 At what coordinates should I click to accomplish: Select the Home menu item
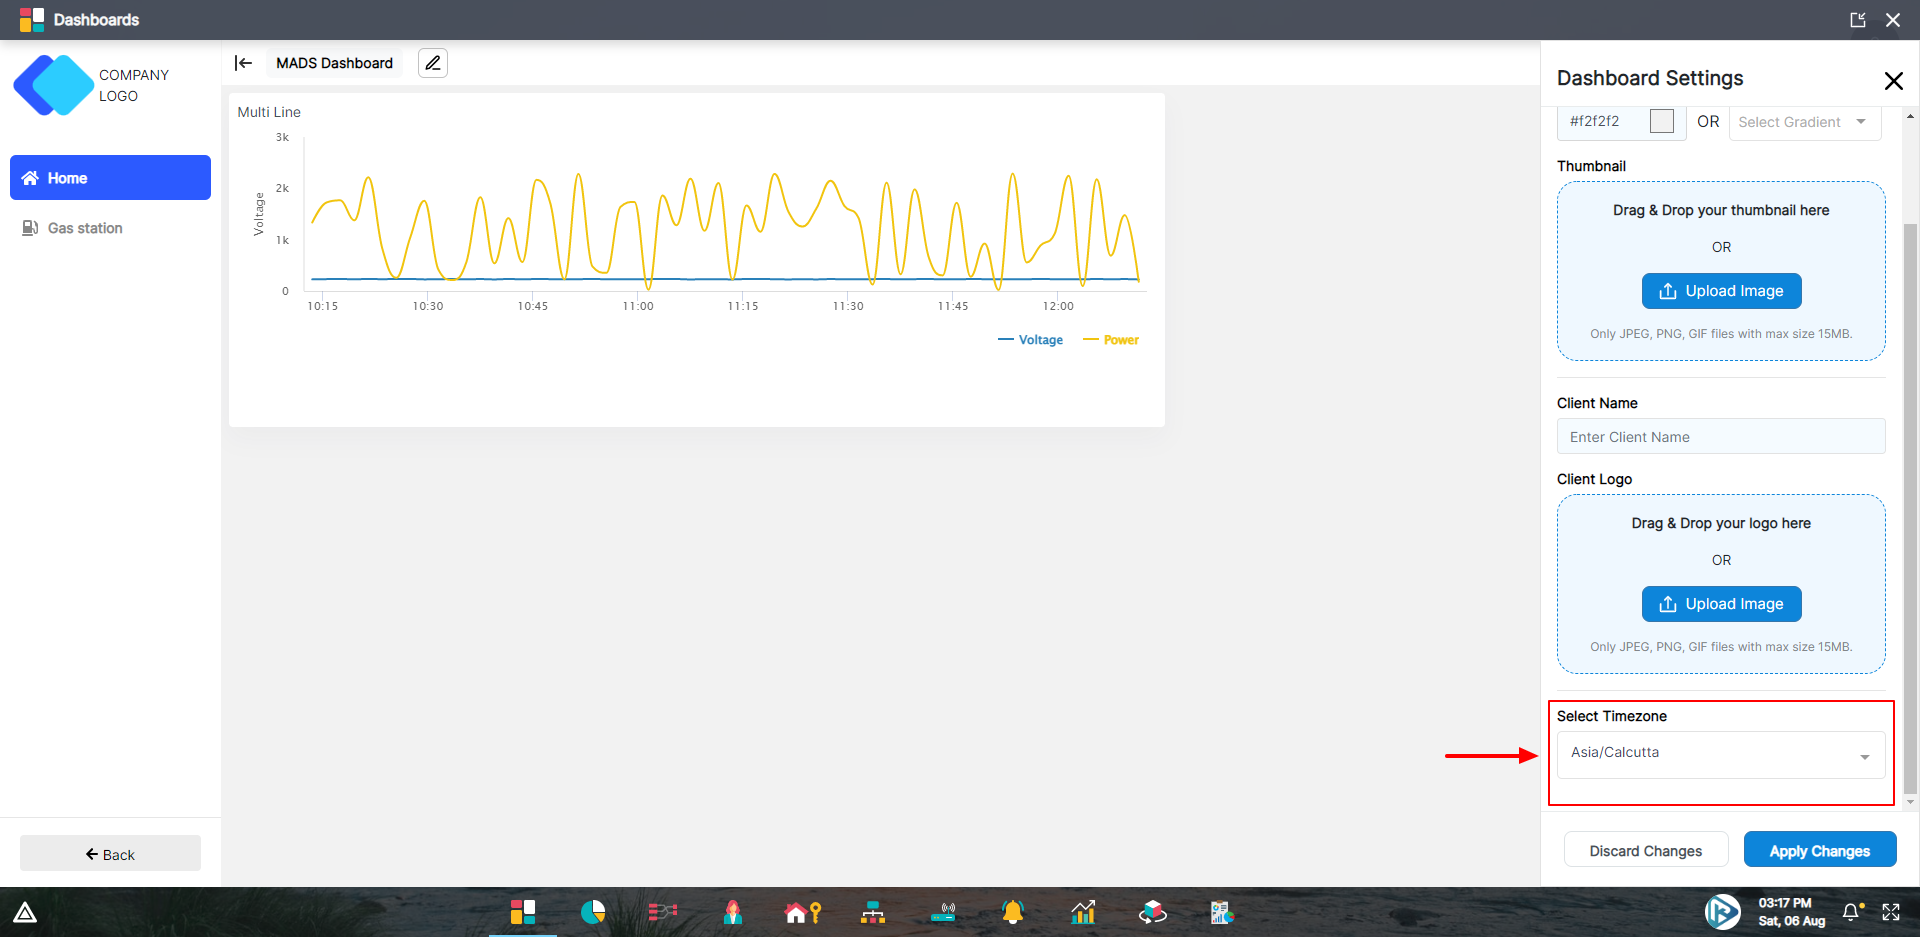(x=110, y=178)
